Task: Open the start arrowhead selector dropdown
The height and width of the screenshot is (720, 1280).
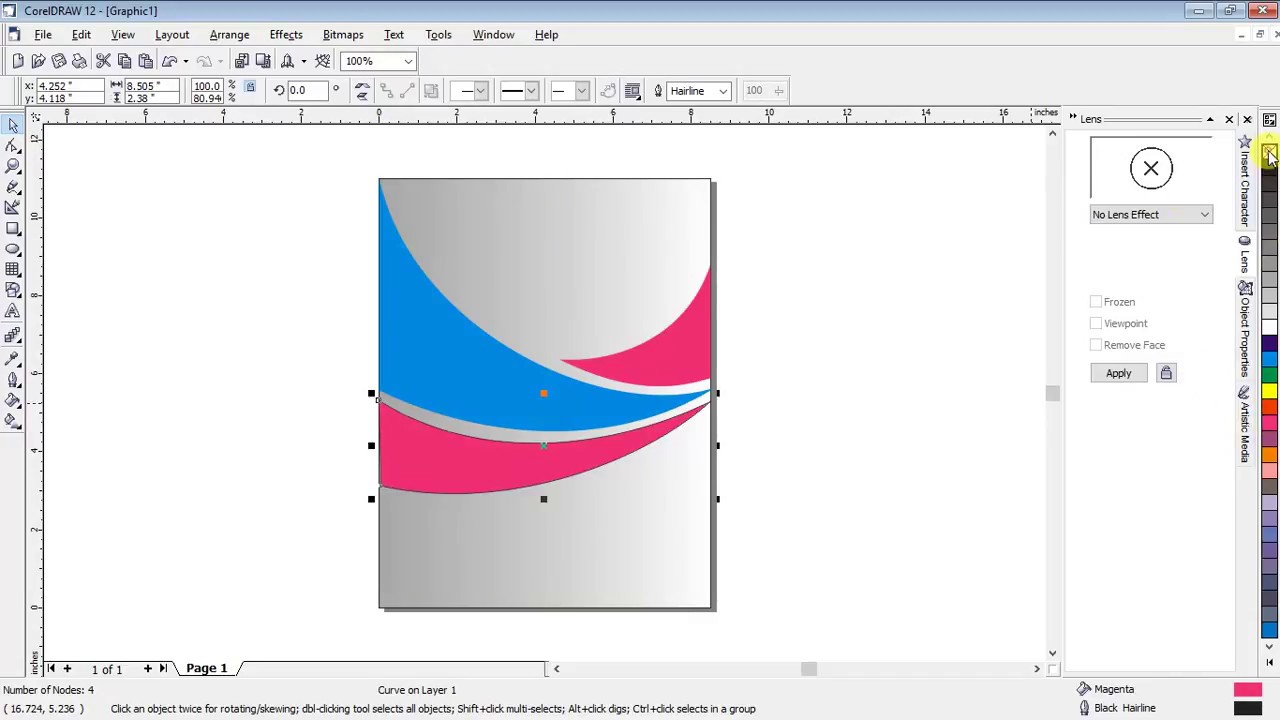Action: 480,91
